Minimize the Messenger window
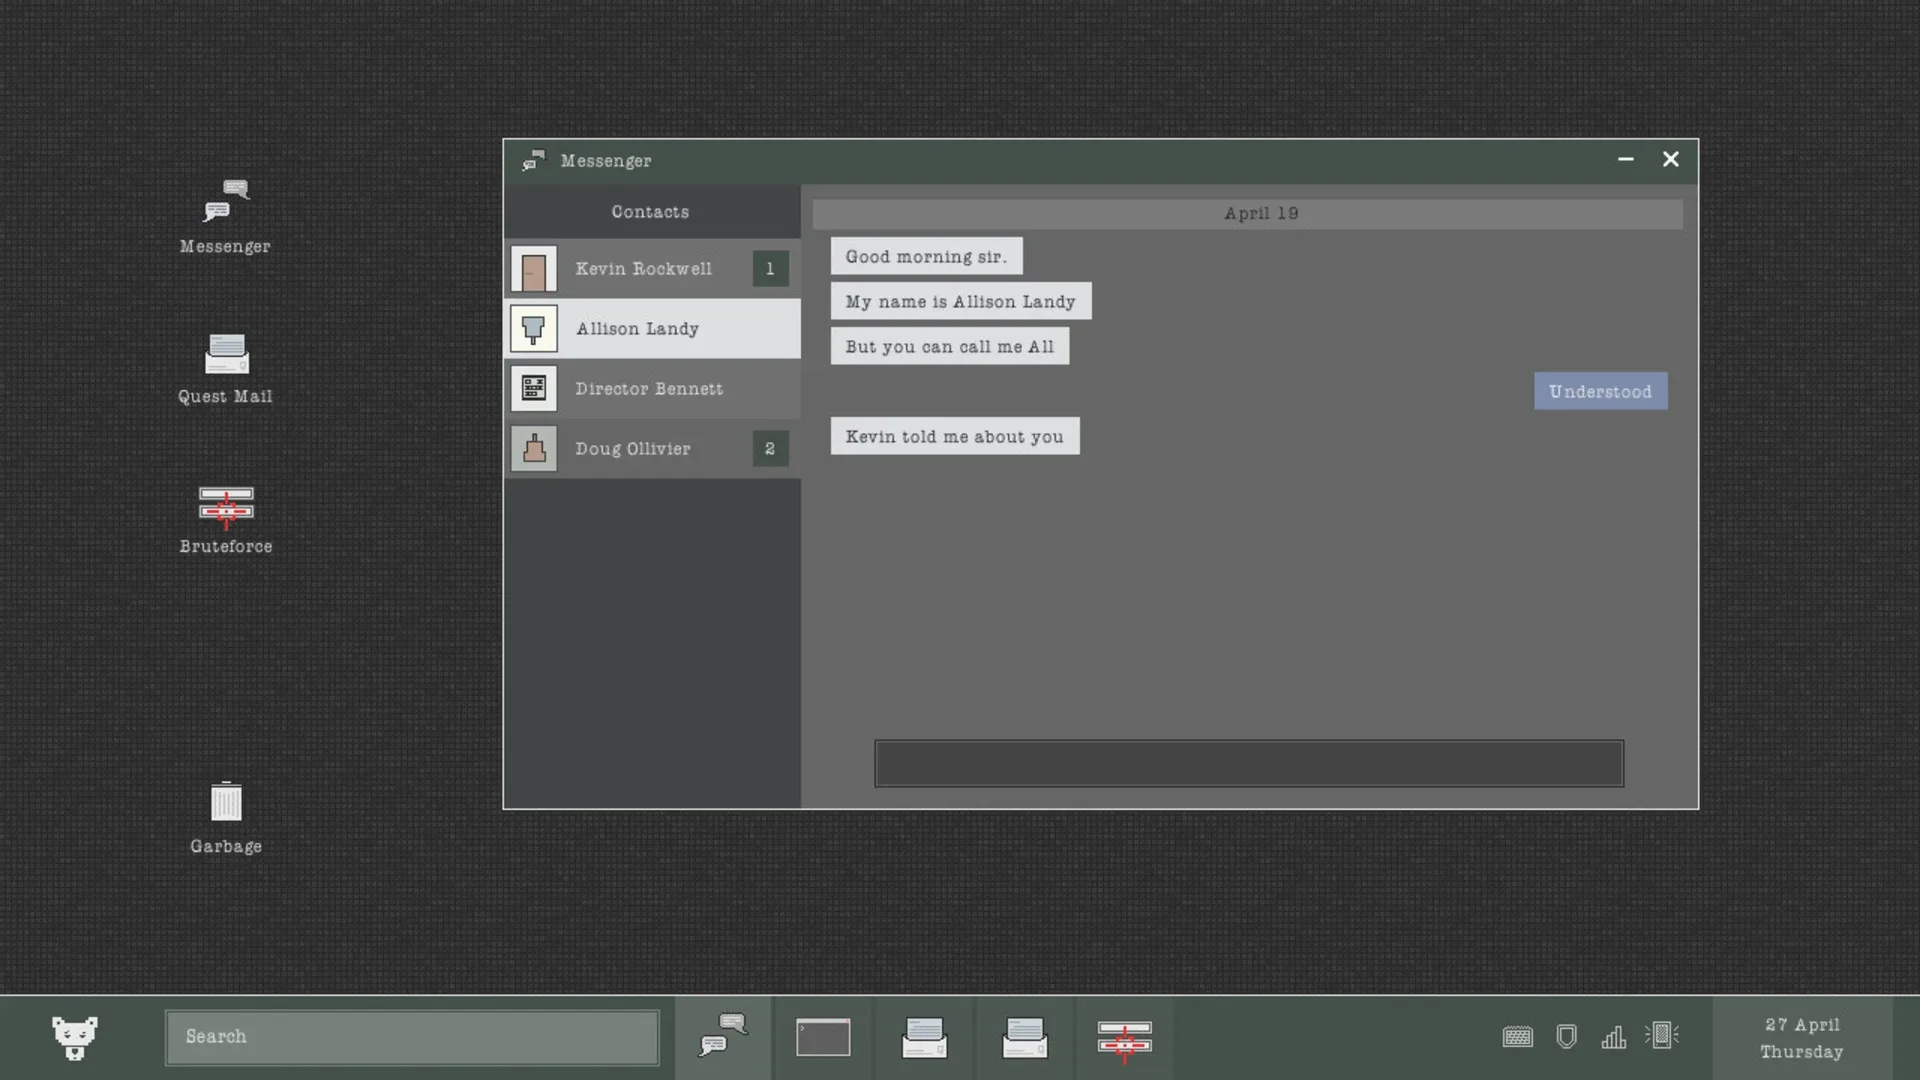This screenshot has height=1080, width=1920. coord(1625,160)
